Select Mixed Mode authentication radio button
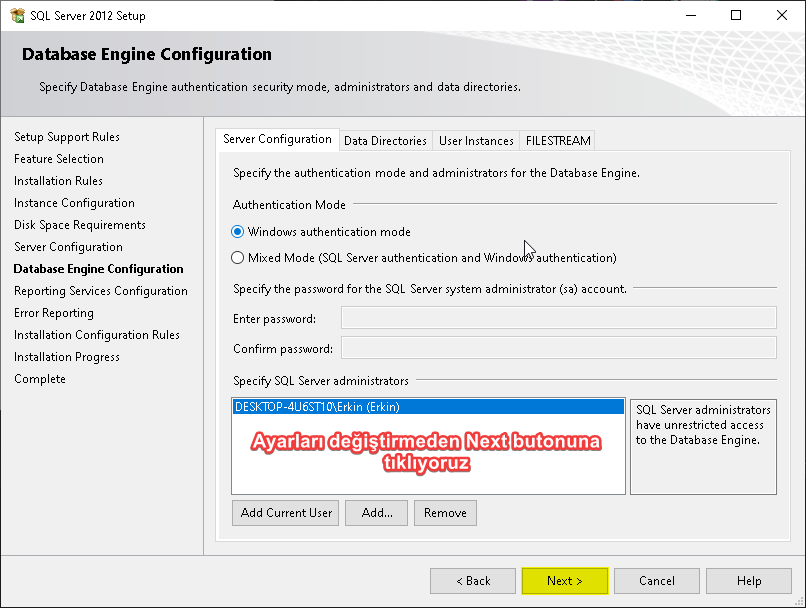The image size is (806, 608). pos(238,258)
